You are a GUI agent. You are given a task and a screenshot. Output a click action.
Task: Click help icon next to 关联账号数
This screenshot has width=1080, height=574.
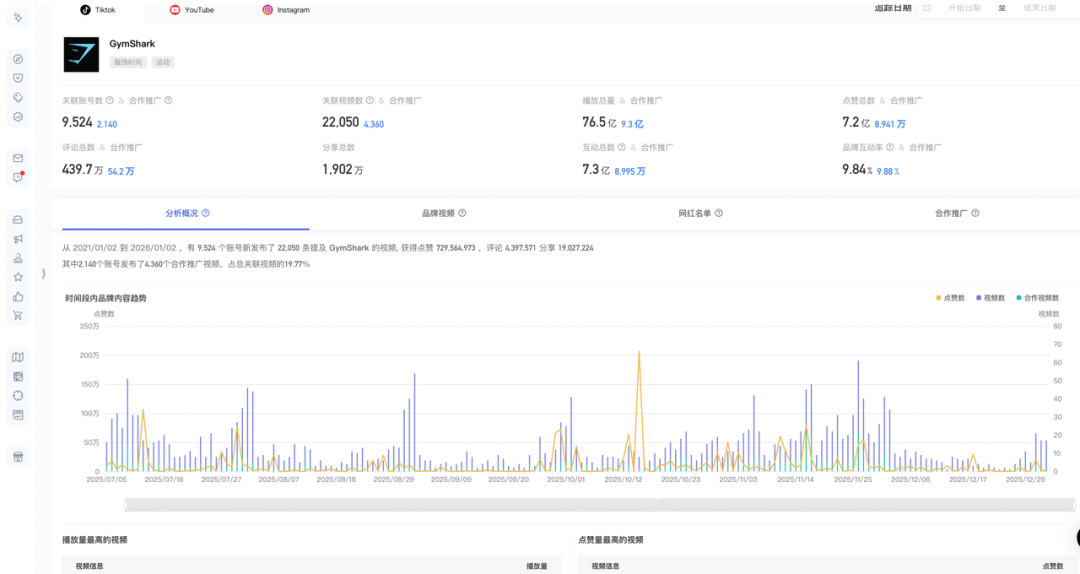(110, 100)
